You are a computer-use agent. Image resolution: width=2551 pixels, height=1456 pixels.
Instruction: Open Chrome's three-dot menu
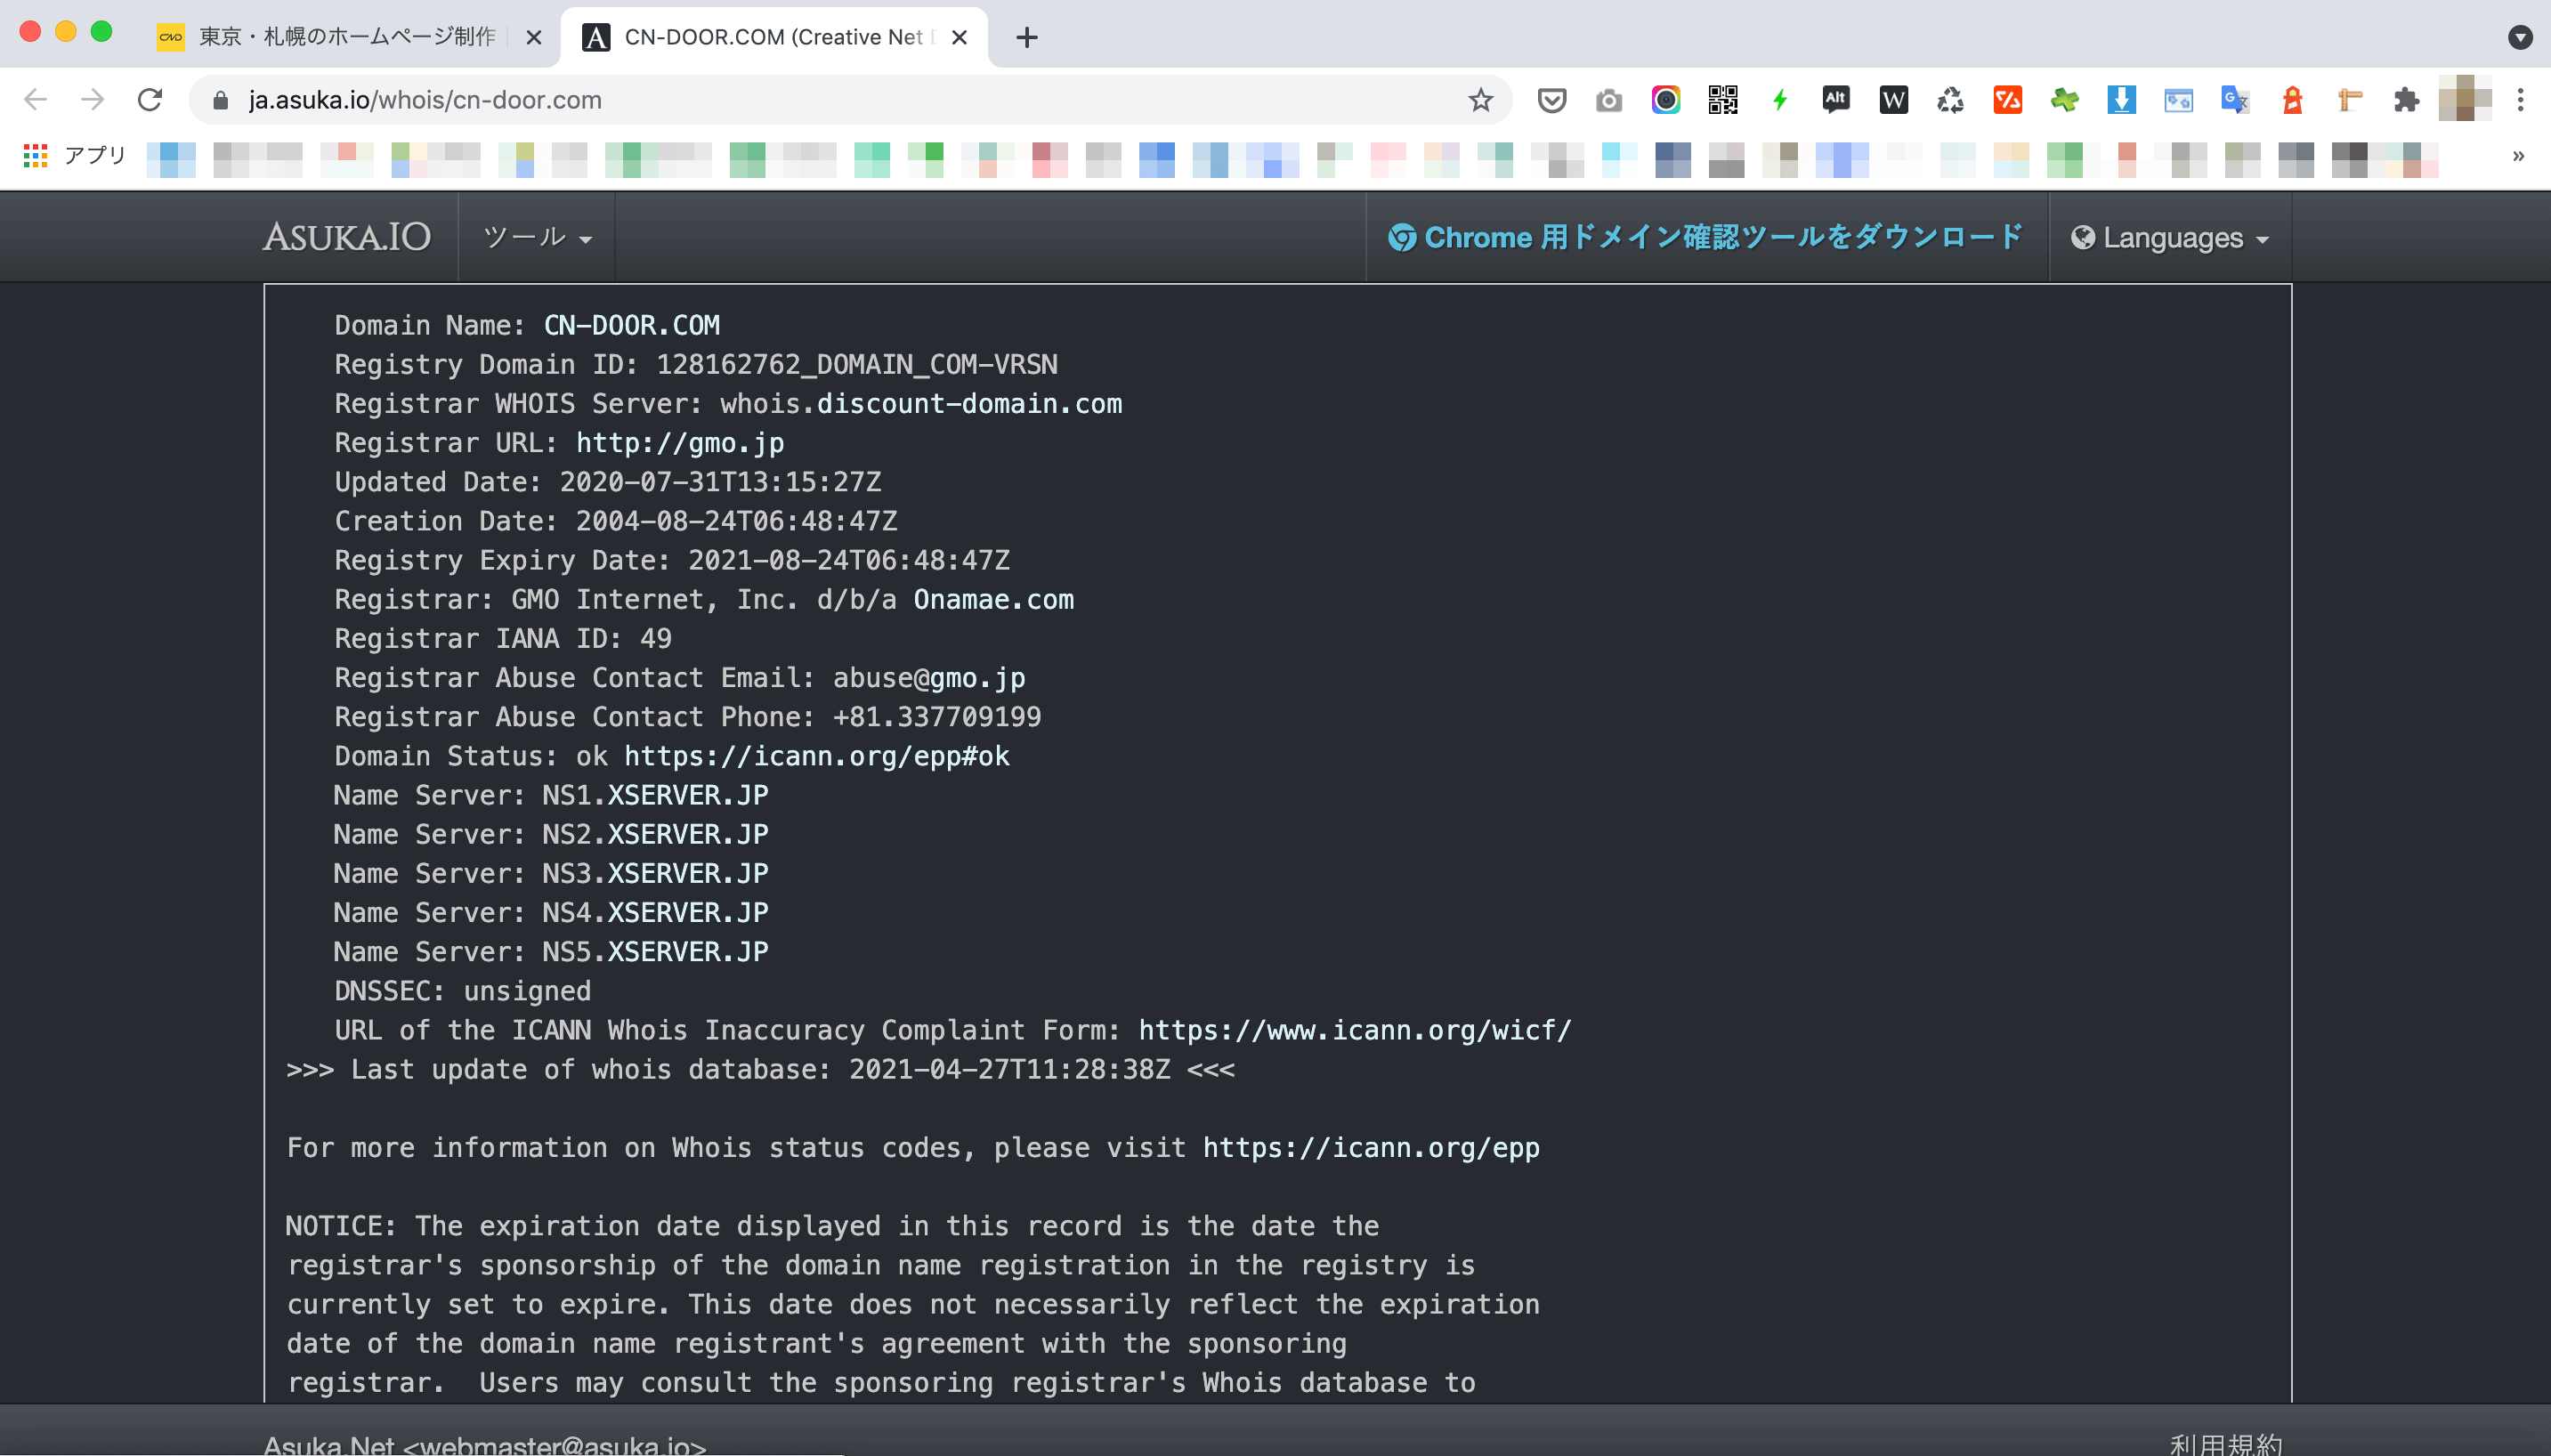[x=2520, y=100]
